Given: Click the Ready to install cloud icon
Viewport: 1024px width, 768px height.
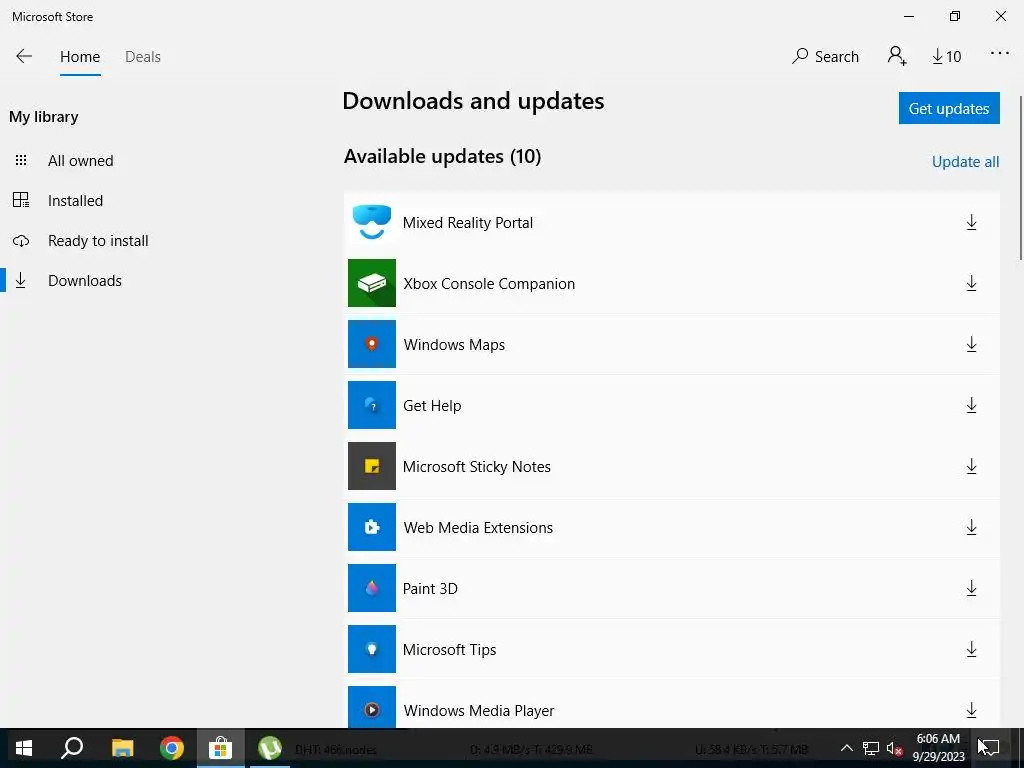Looking at the screenshot, I should (x=21, y=241).
